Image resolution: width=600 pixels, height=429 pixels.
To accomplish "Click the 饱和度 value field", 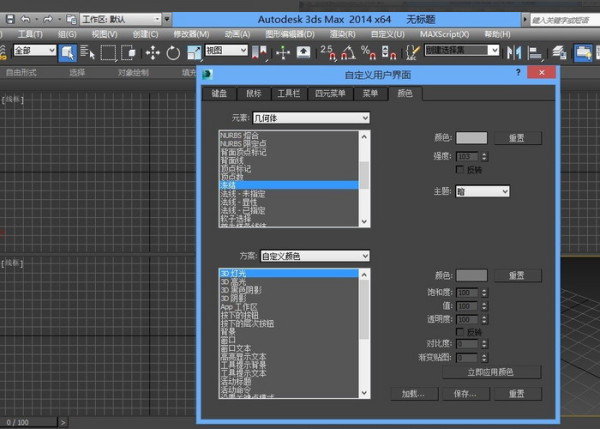I will pyautogui.click(x=467, y=293).
